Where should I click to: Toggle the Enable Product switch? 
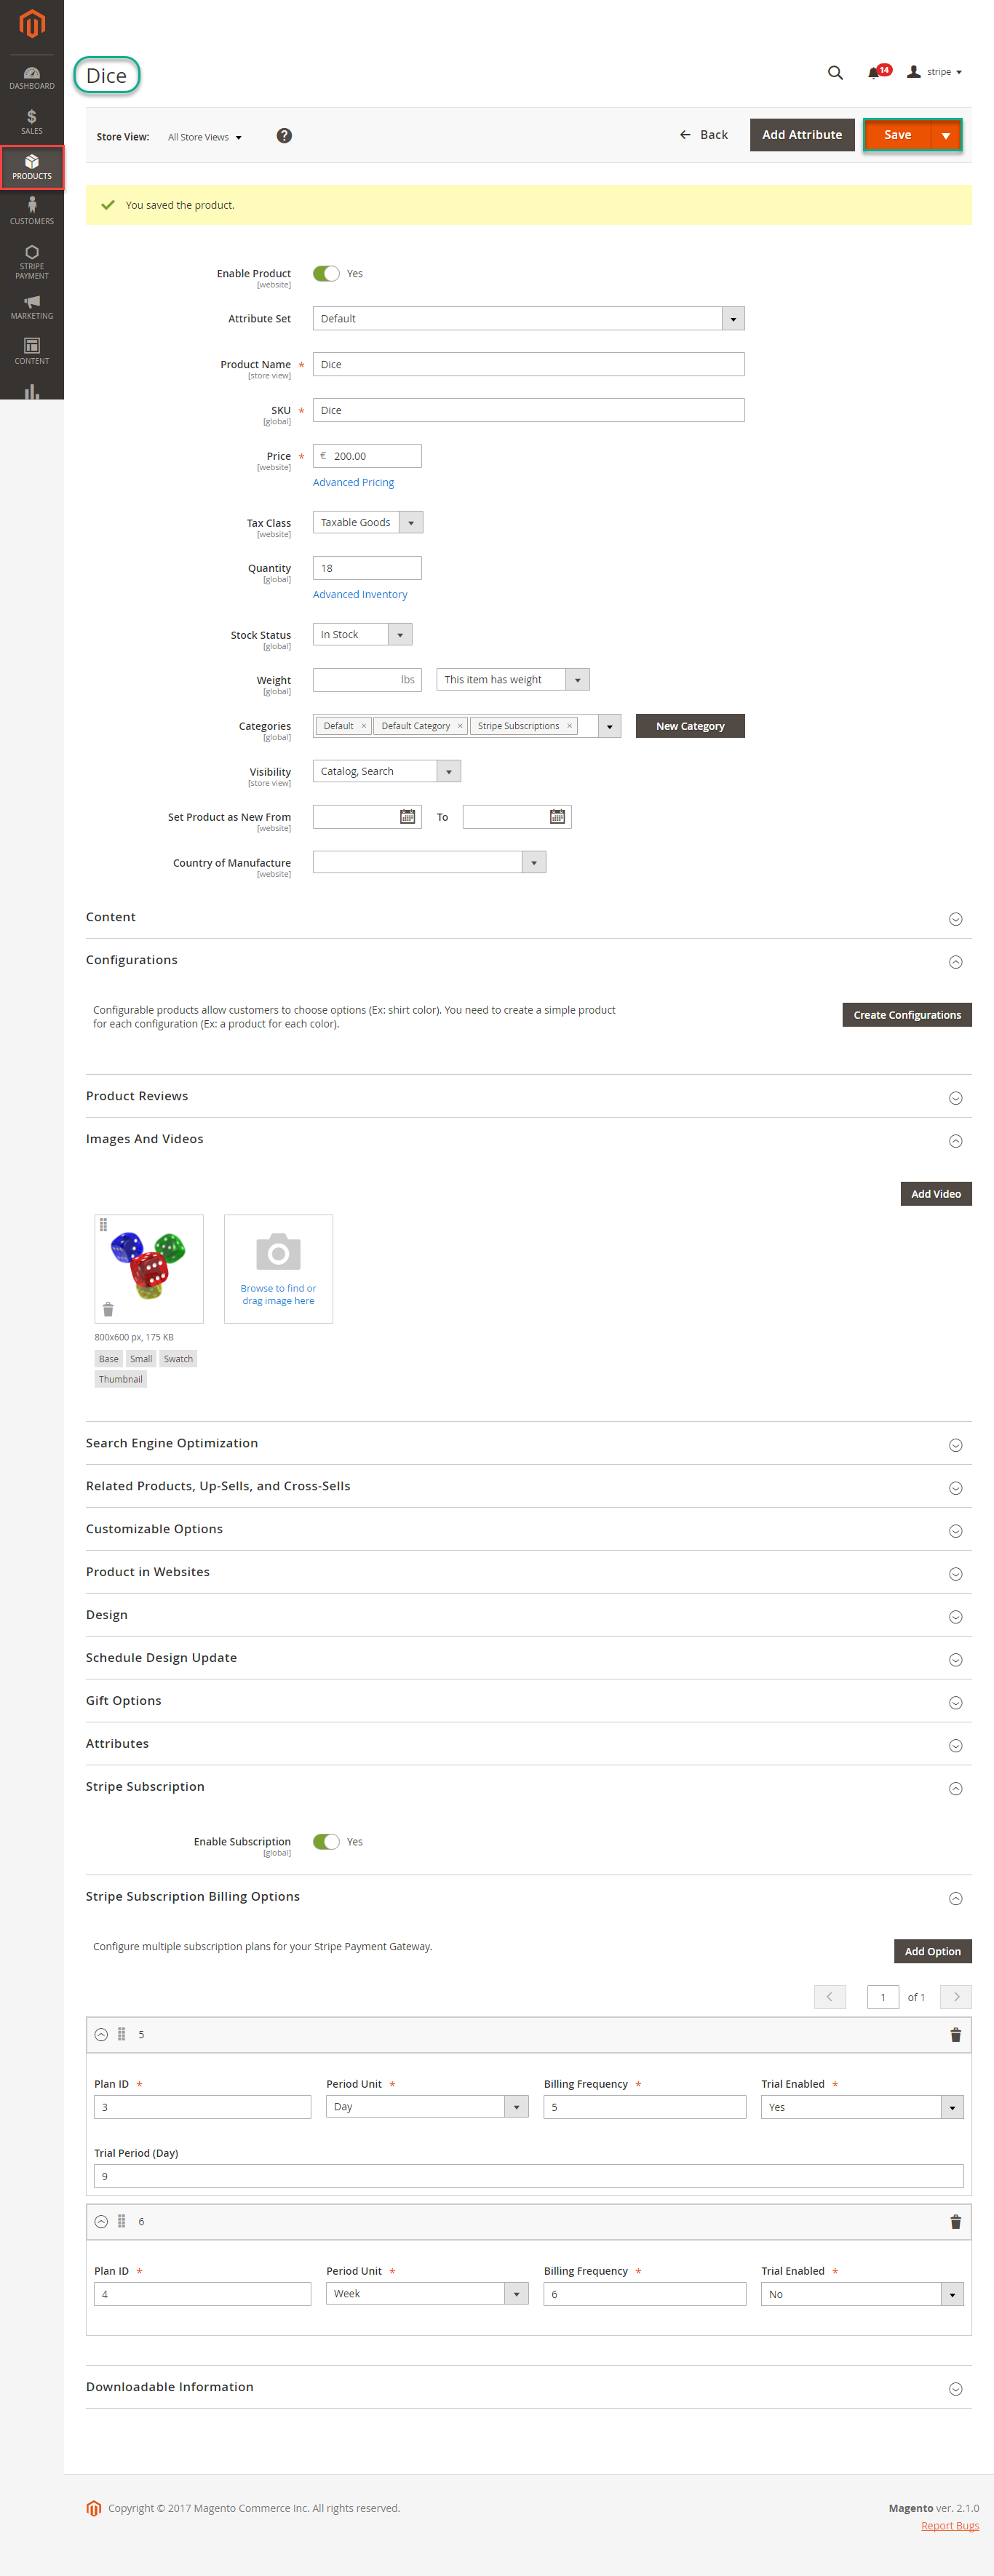coord(326,274)
